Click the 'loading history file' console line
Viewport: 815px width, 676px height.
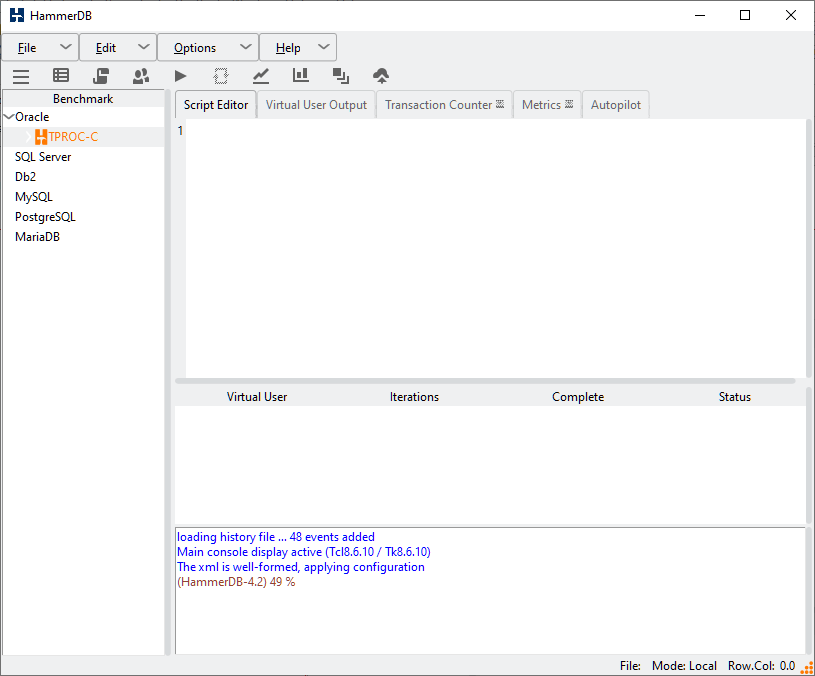tap(275, 537)
